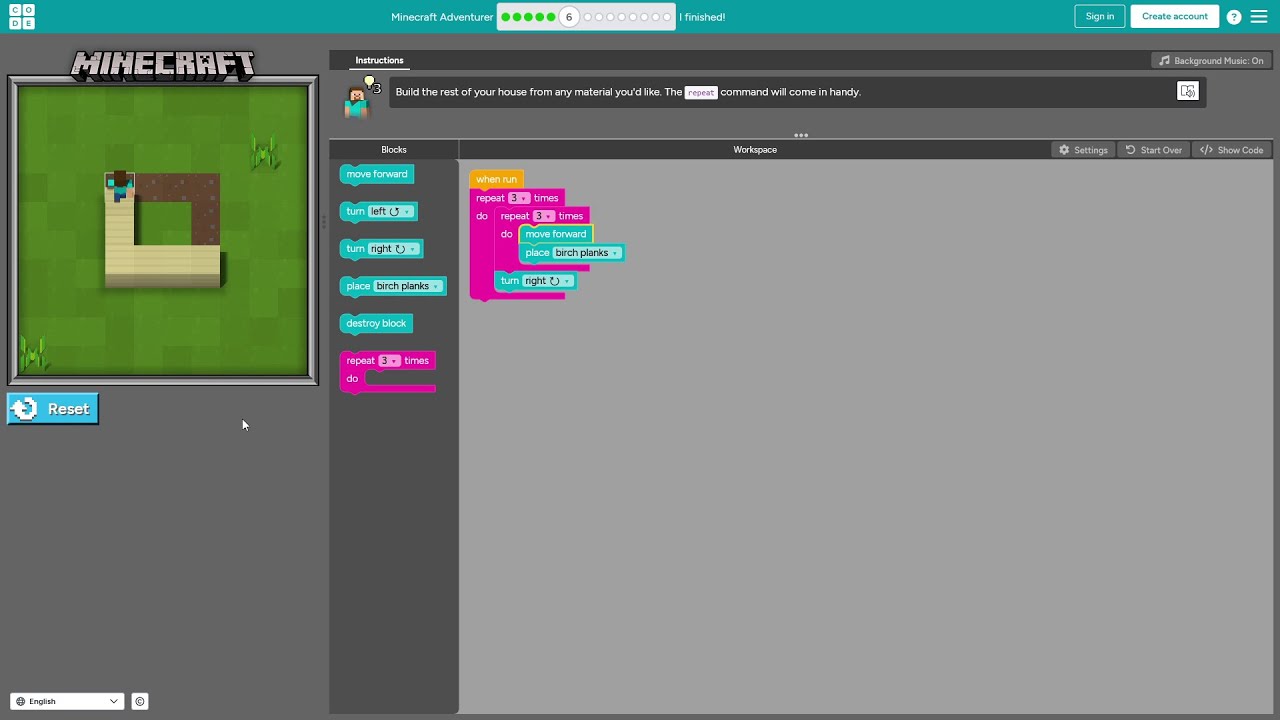Click the "repeat" code chip in the instructions

pyautogui.click(x=701, y=92)
